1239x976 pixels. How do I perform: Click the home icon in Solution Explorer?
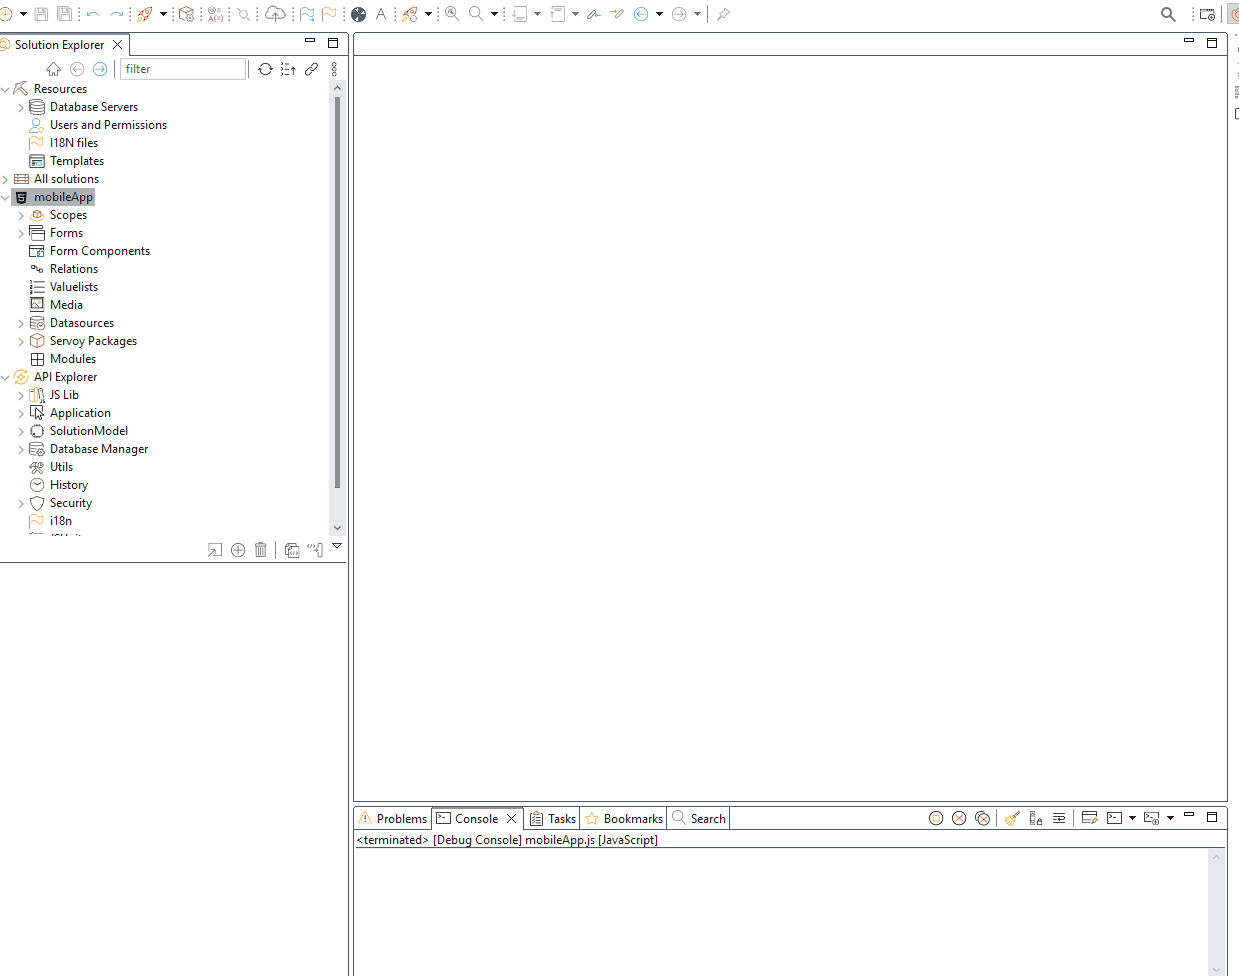point(54,69)
